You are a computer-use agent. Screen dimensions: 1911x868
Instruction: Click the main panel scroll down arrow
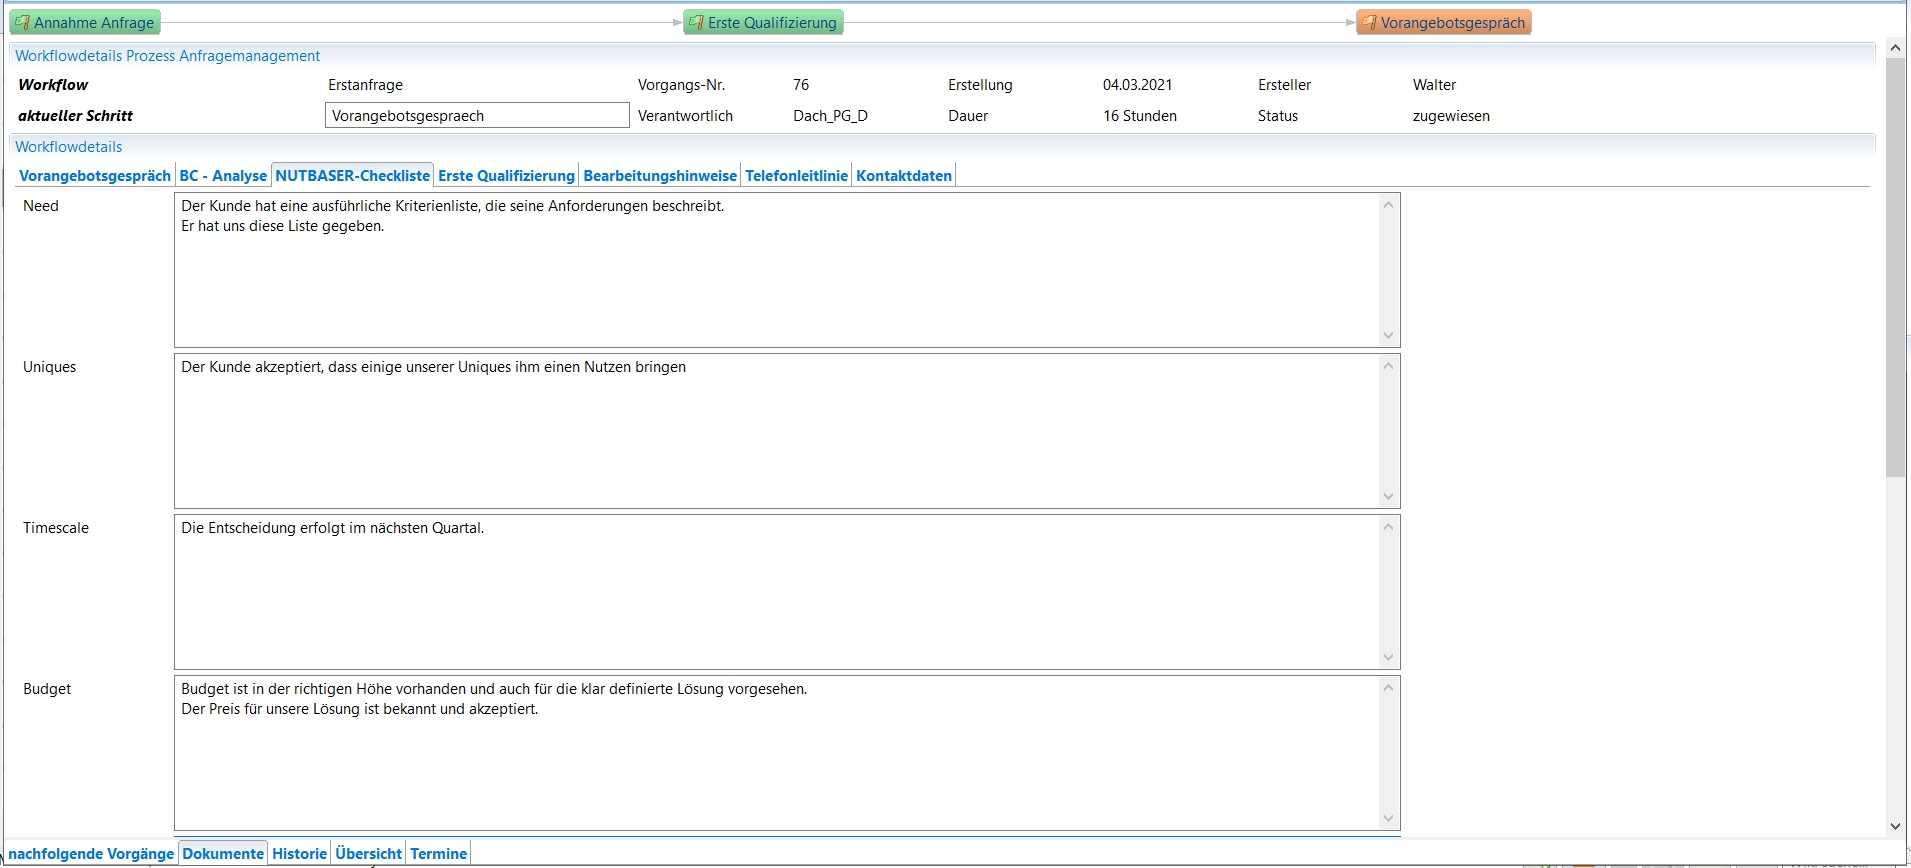click(x=1895, y=827)
